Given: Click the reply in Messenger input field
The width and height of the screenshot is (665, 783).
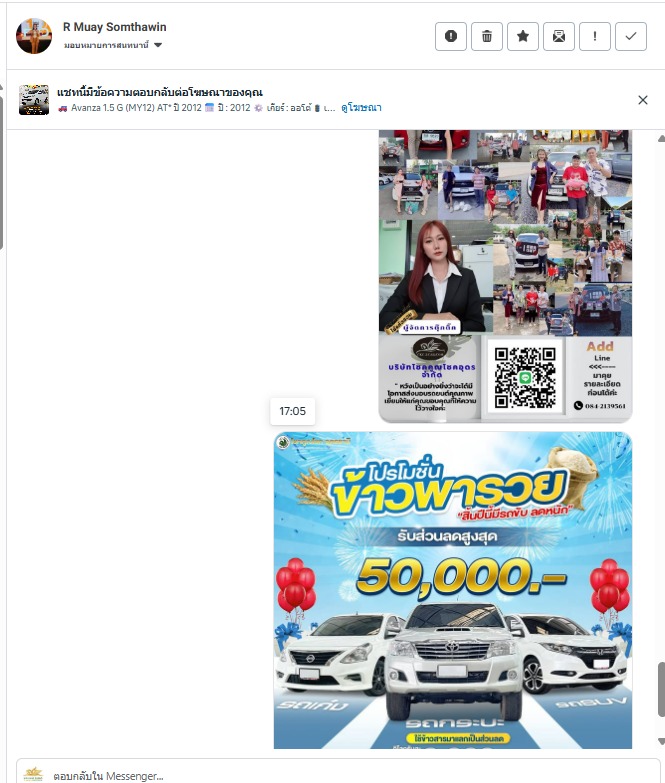Looking at the screenshot, I should click(x=338, y=773).
